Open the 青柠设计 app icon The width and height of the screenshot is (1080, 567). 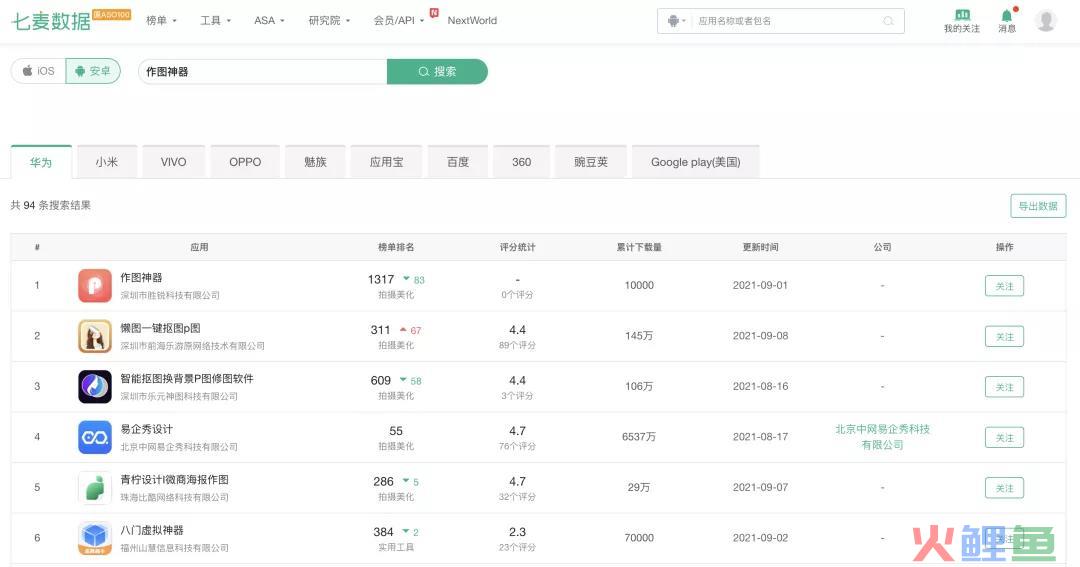tap(94, 488)
